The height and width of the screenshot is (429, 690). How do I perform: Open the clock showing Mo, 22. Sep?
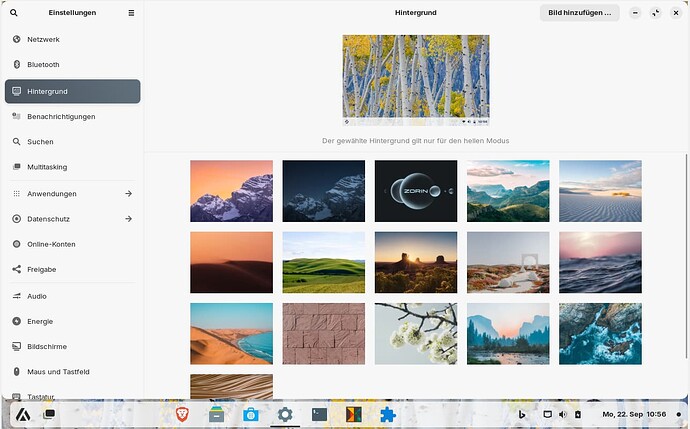(634, 414)
